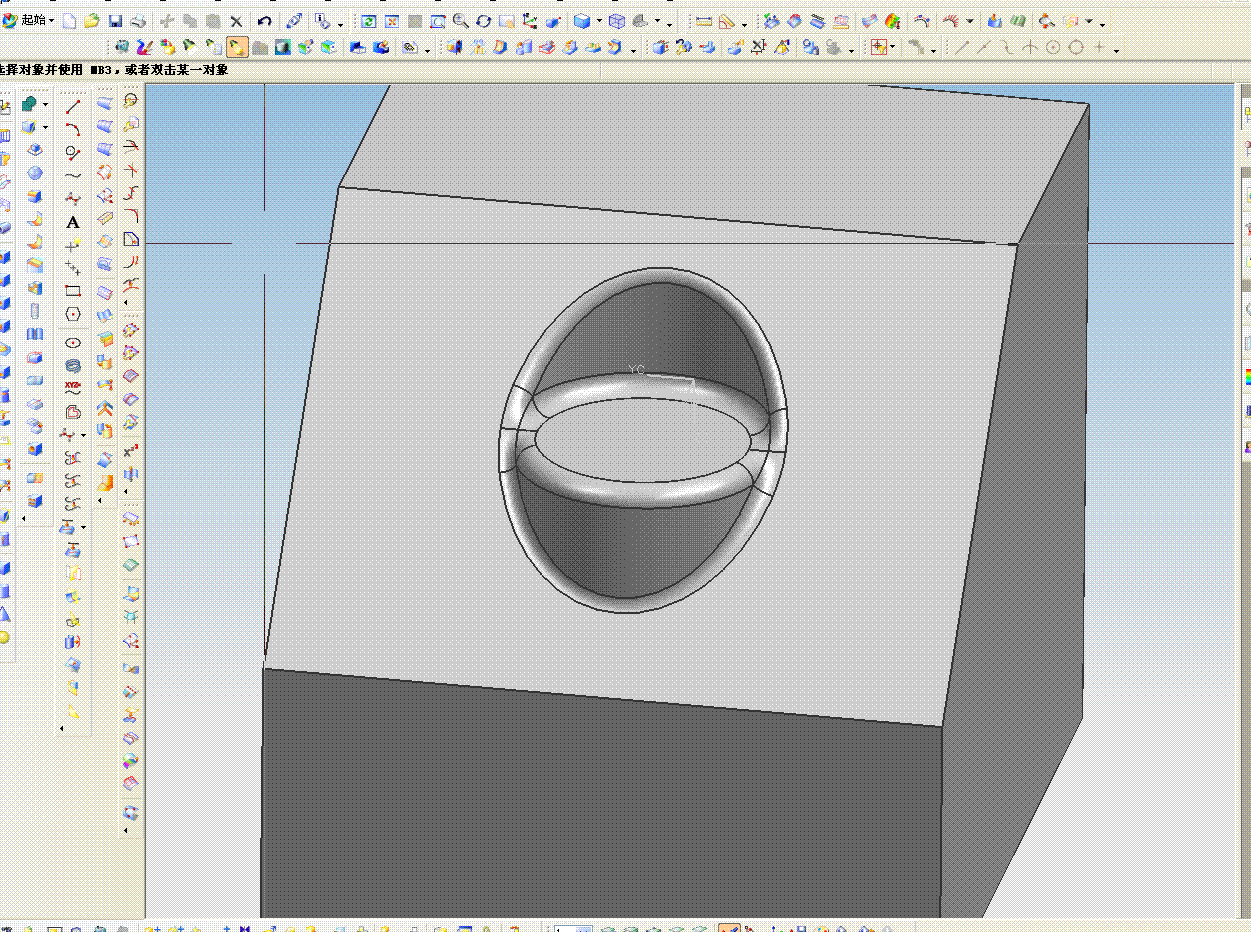Screen dimensions: 1251x932
Task: Open the measure distance tool
Action: (704, 21)
